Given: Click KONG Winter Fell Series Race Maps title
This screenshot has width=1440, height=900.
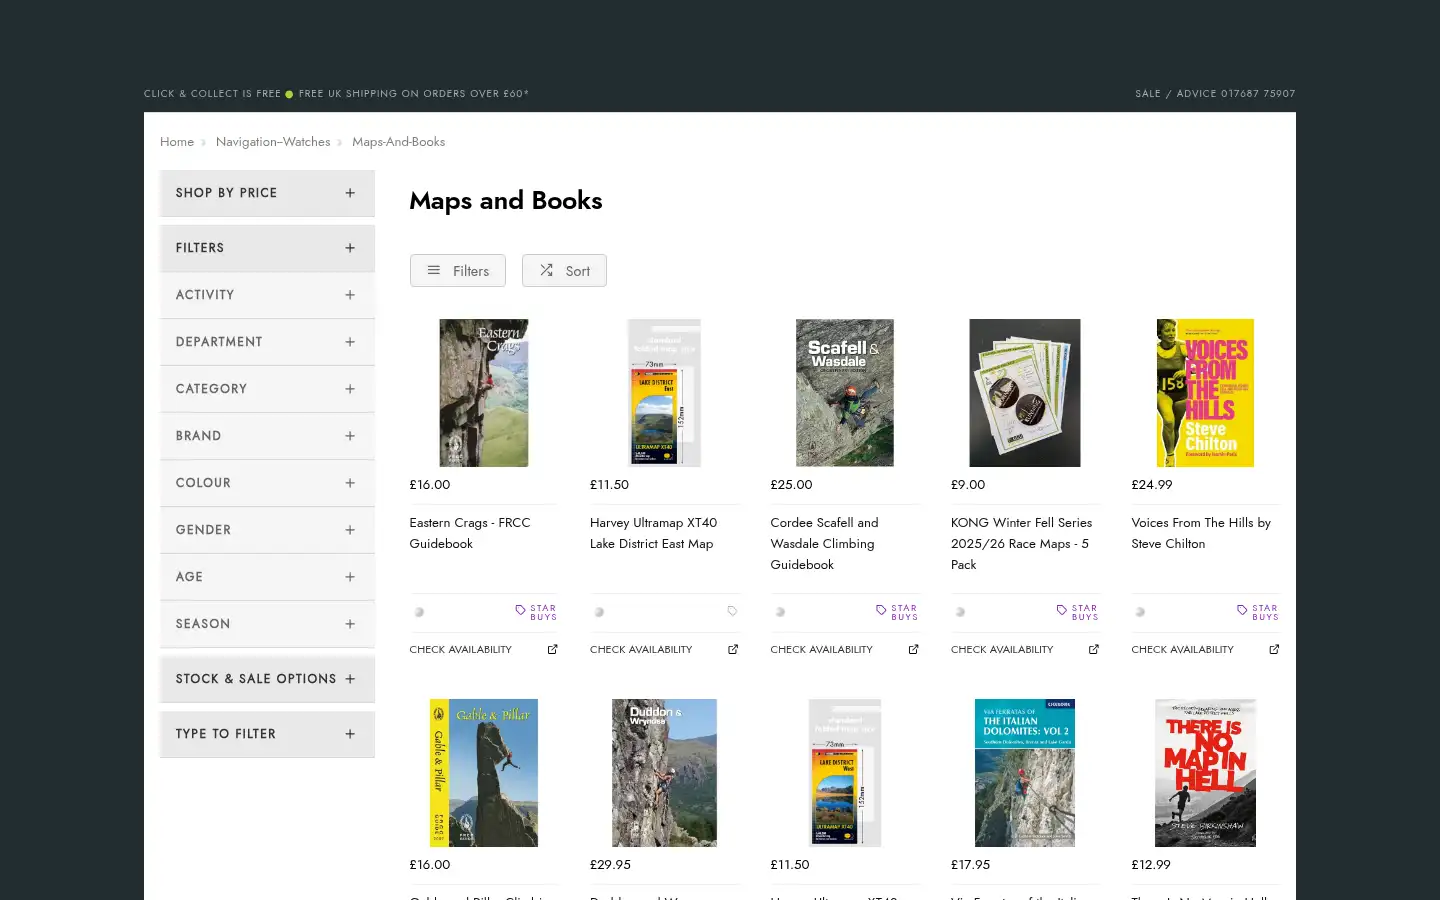Looking at the screenshot, I should coord(1021,544).
